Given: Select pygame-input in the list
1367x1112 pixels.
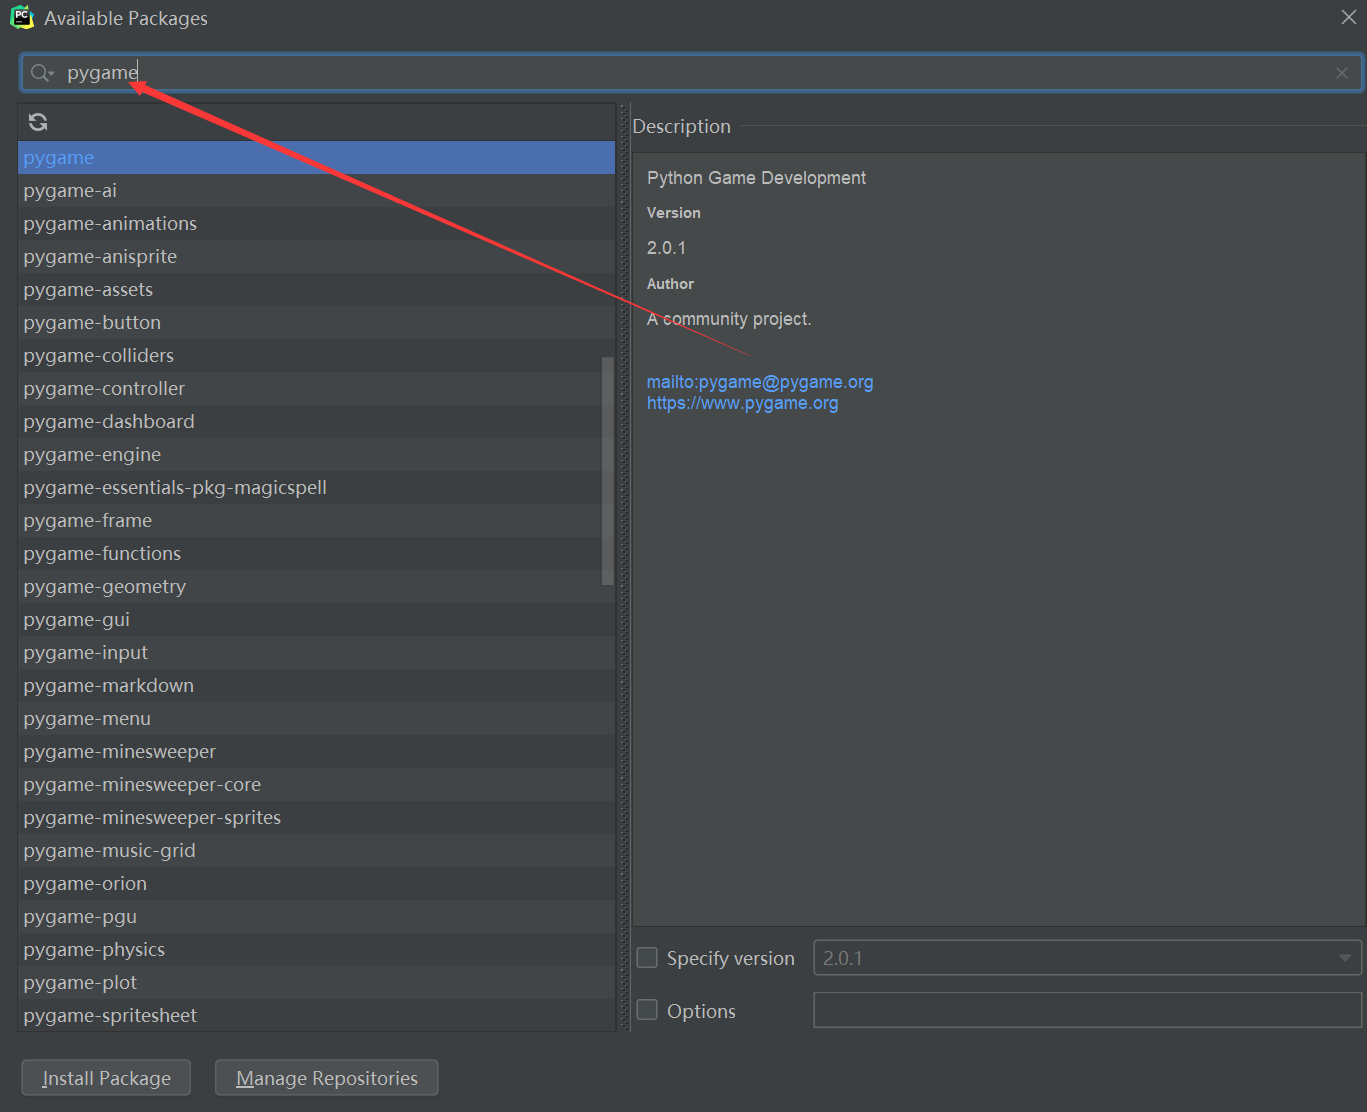Looking at the screenshot, I should point(316,652).
